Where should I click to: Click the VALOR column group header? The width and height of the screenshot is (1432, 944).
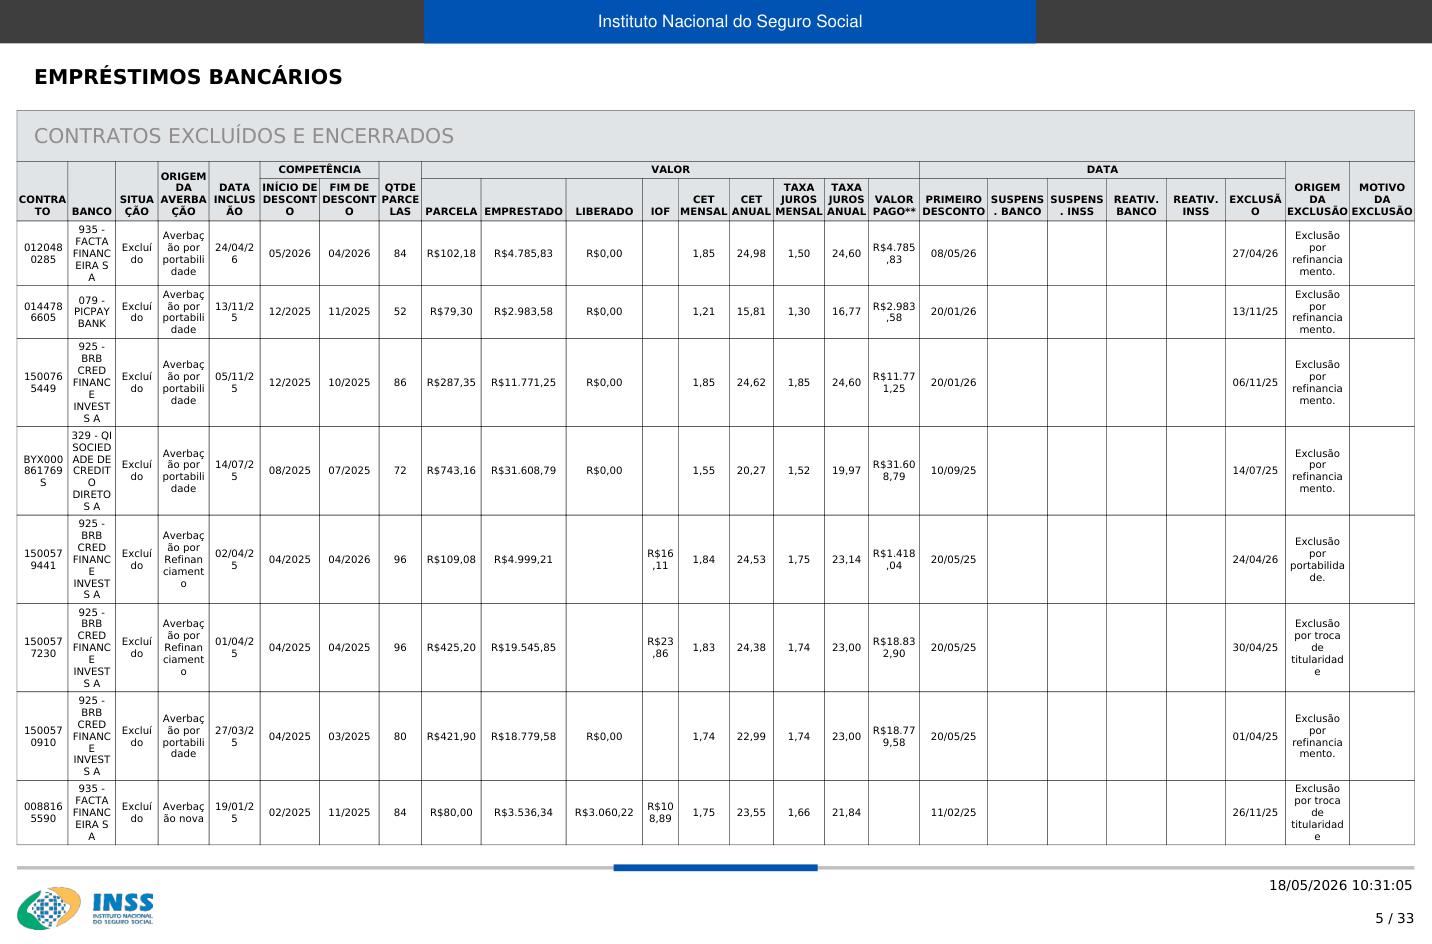670,170
